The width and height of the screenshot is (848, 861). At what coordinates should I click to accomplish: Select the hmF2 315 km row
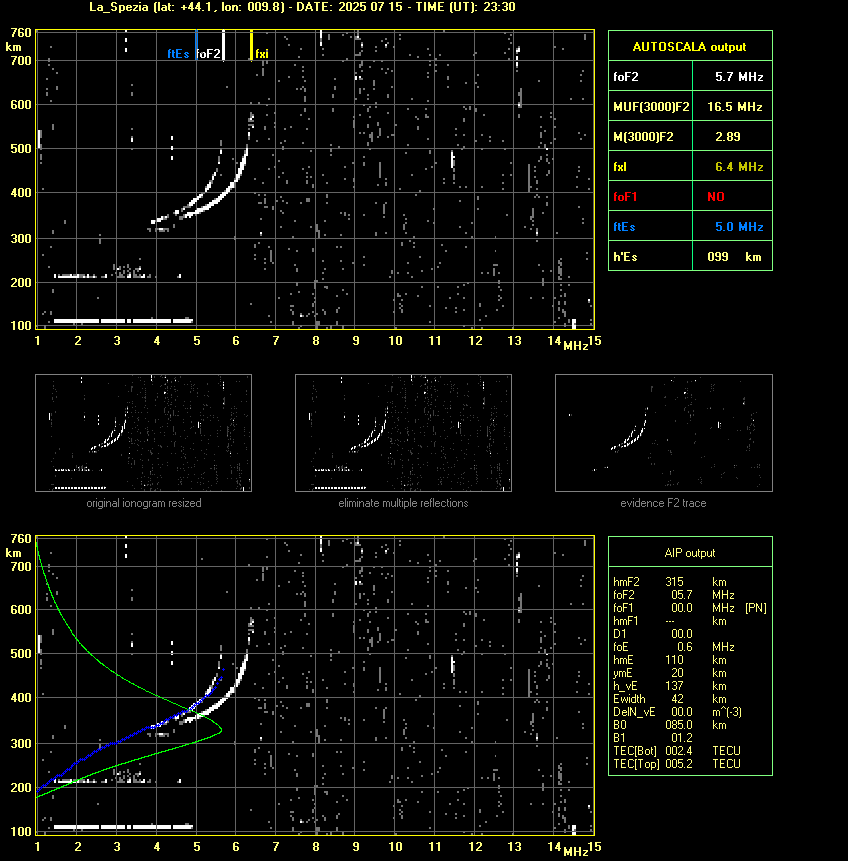point(670,582)
